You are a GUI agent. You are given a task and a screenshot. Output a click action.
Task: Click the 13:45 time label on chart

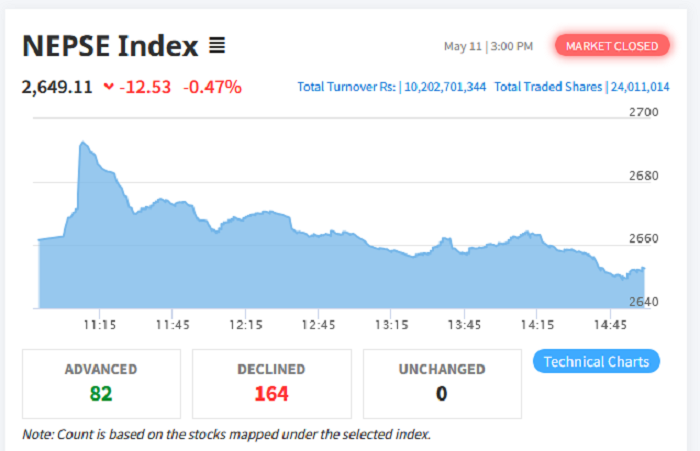point(465,324)
